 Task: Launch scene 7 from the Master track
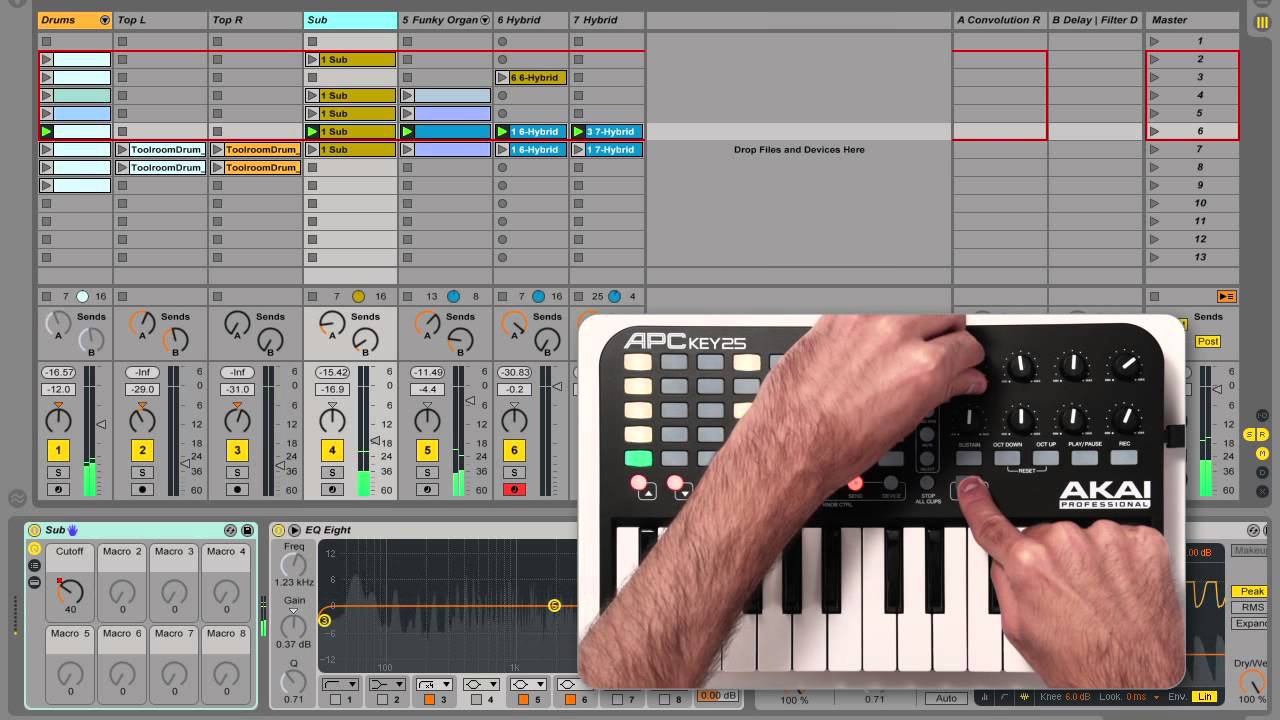1154,150
